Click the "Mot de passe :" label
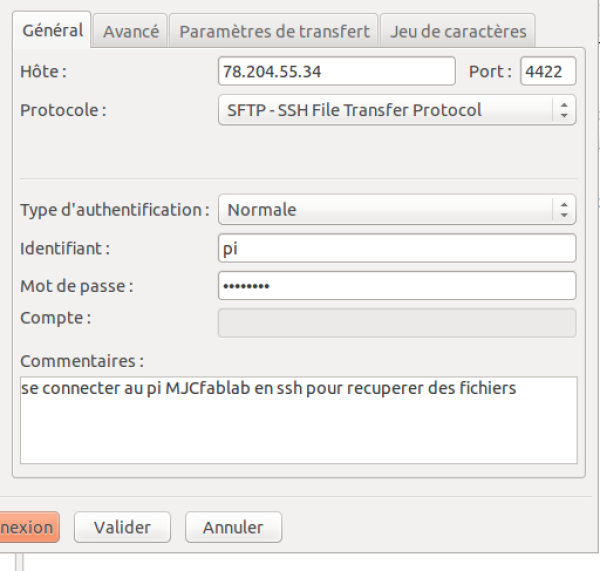 pyautogui.click(x=77, y=286)
